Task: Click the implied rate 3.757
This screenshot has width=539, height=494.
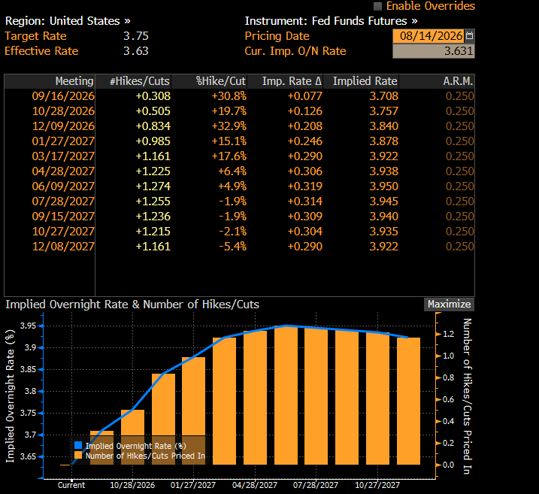Action: 384,111
